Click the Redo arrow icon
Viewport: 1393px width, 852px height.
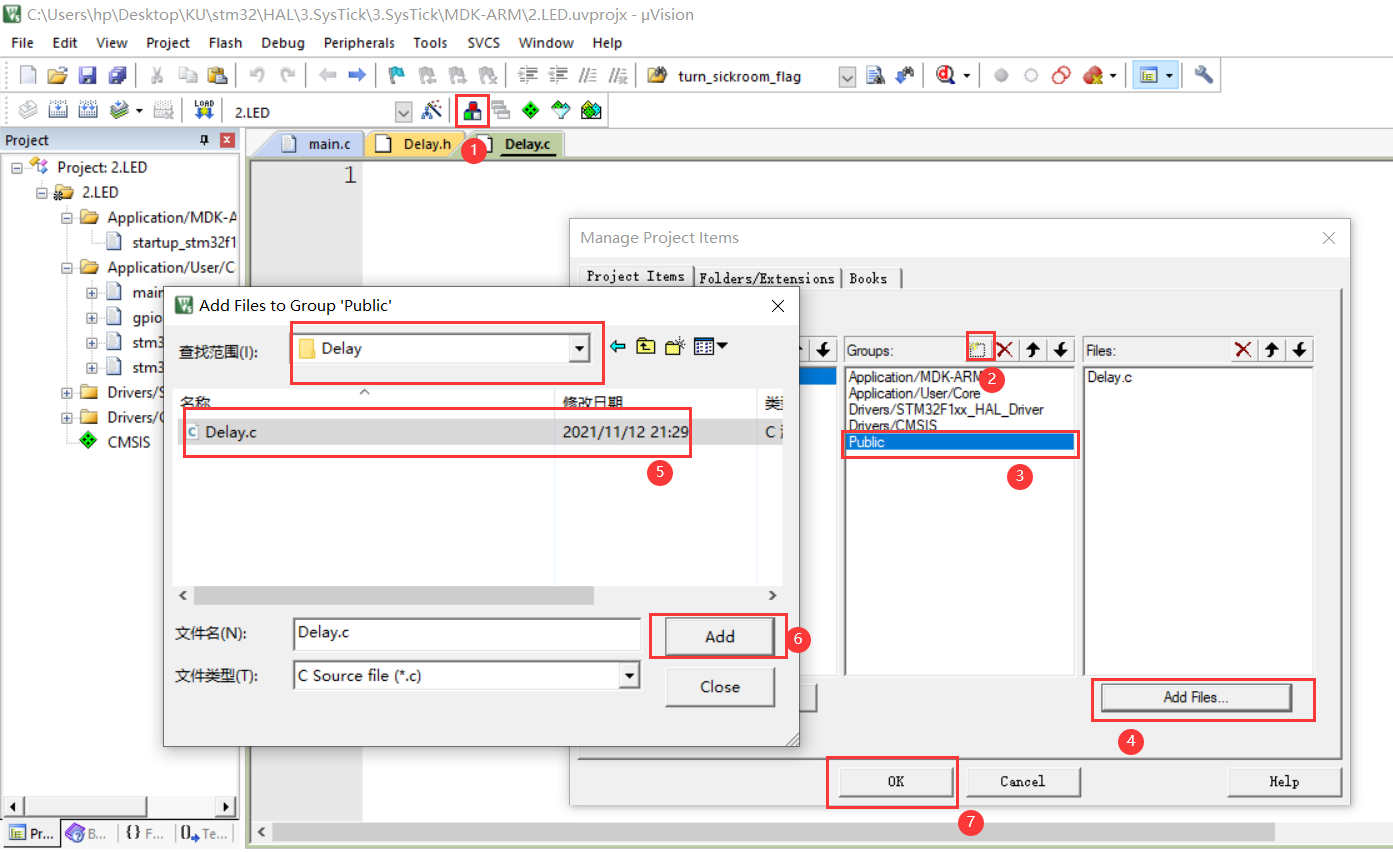point(287,75)
